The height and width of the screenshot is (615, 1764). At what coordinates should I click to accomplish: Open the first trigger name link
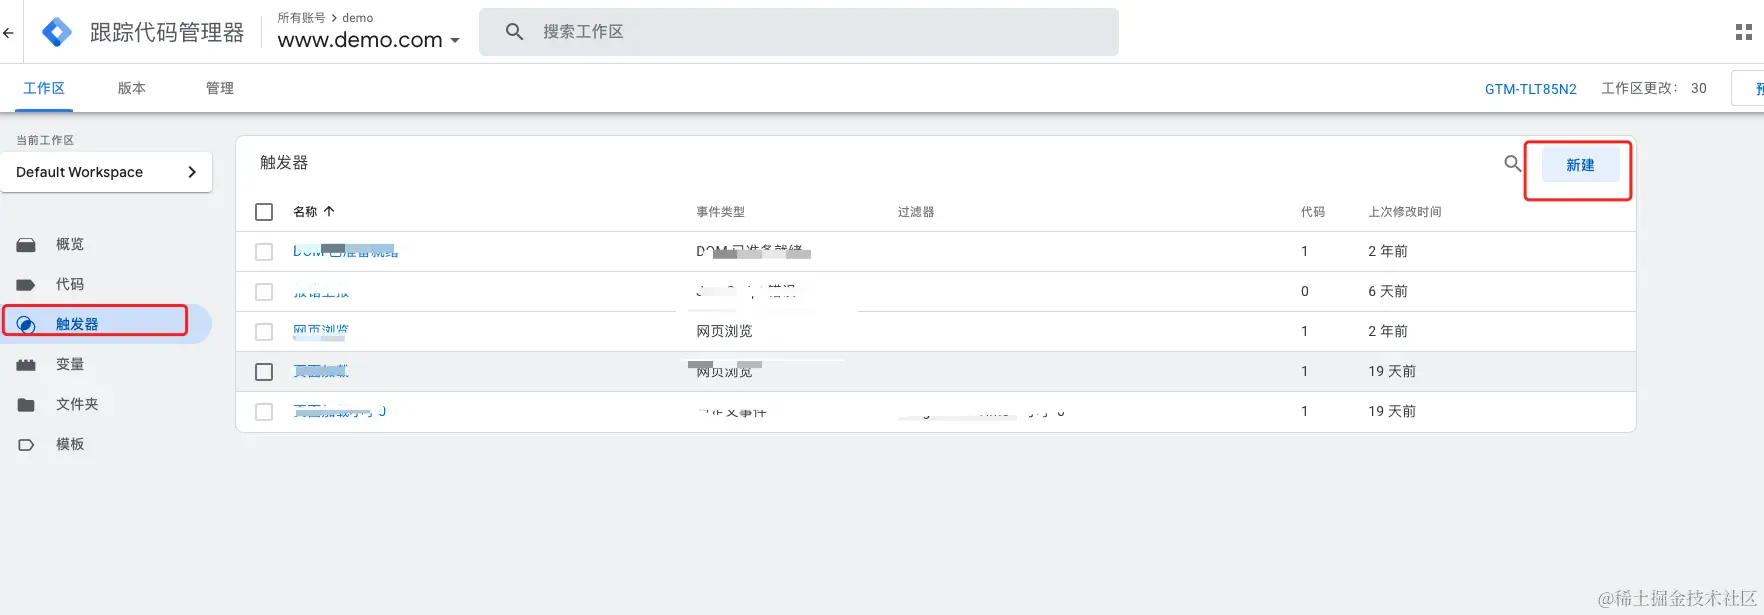pos(345,251)
